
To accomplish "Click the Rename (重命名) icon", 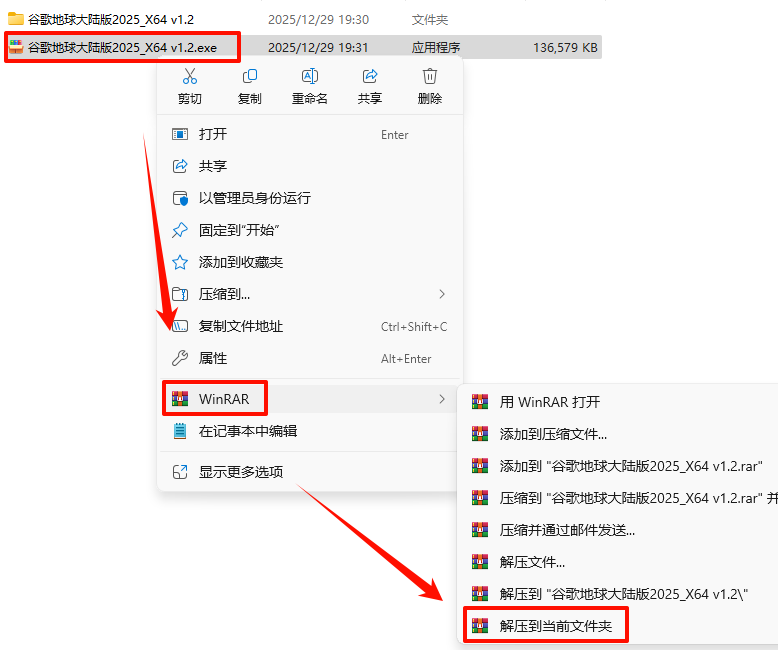I will (310, 76).
